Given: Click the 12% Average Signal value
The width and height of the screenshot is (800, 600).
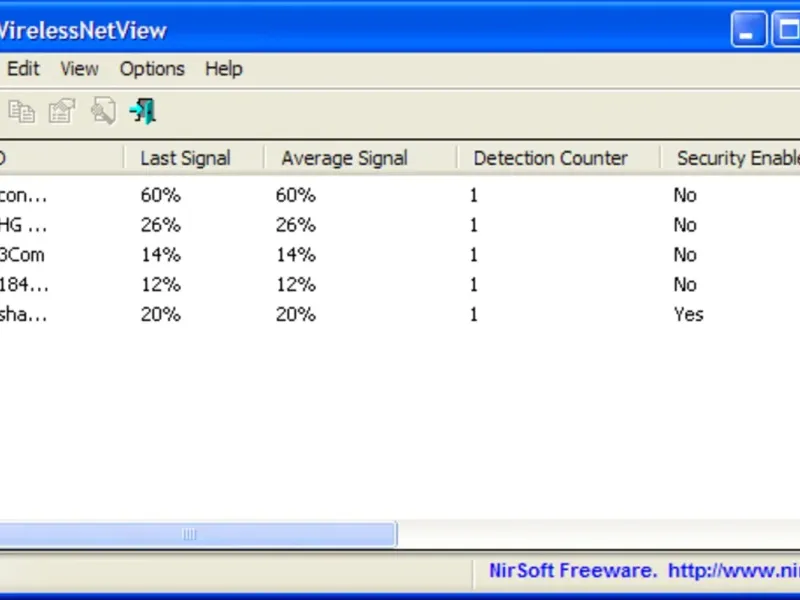Looking at the screenshot, I should (296, 284).
